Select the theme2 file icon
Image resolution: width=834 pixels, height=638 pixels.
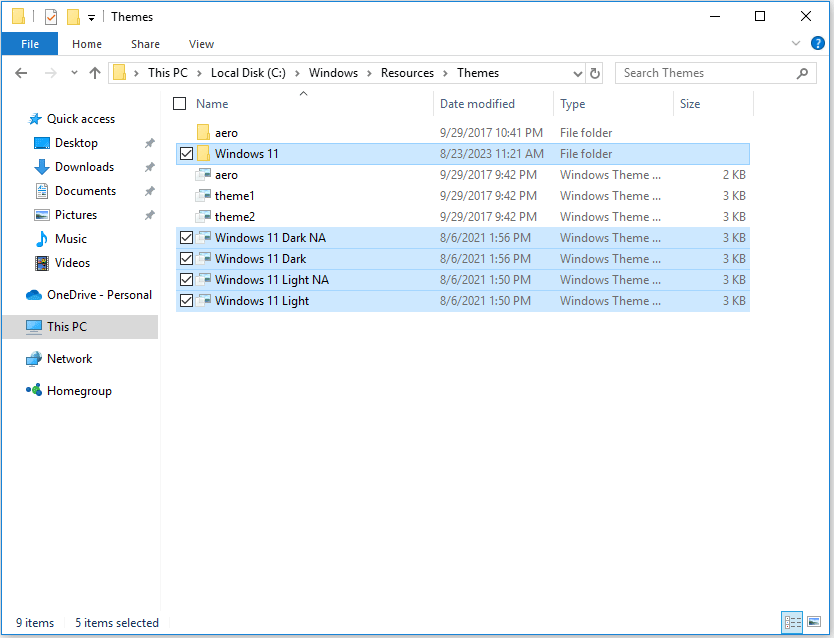(x=203, y=216)
